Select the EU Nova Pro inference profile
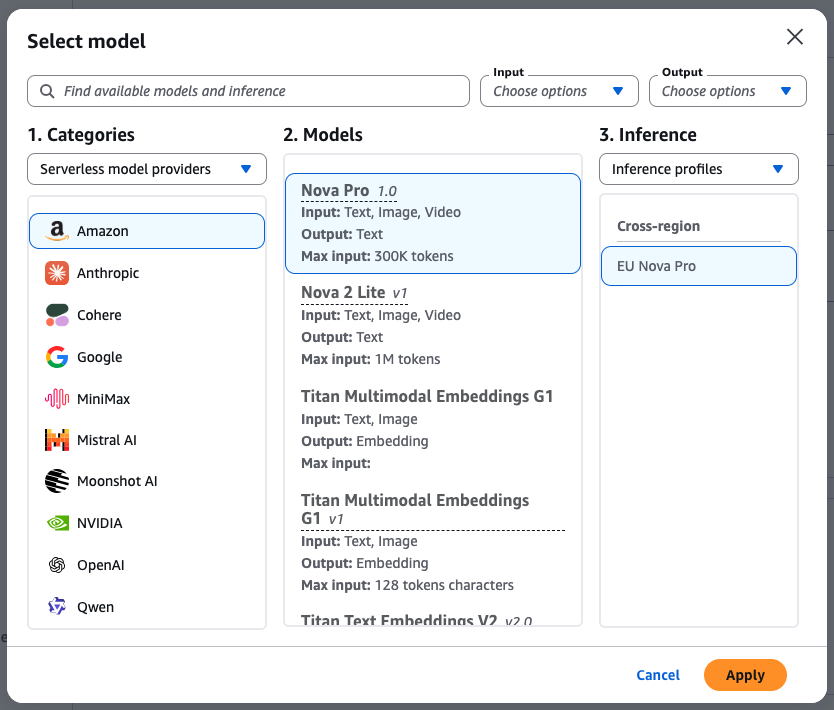The width and height of the screenshot is (834, 710). coord(698,266)
